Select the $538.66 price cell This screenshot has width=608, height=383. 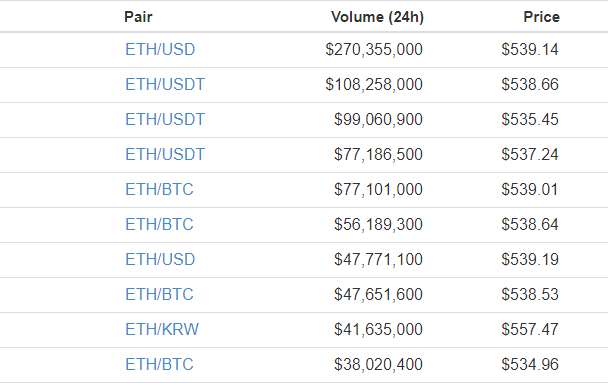click(530, 85)
